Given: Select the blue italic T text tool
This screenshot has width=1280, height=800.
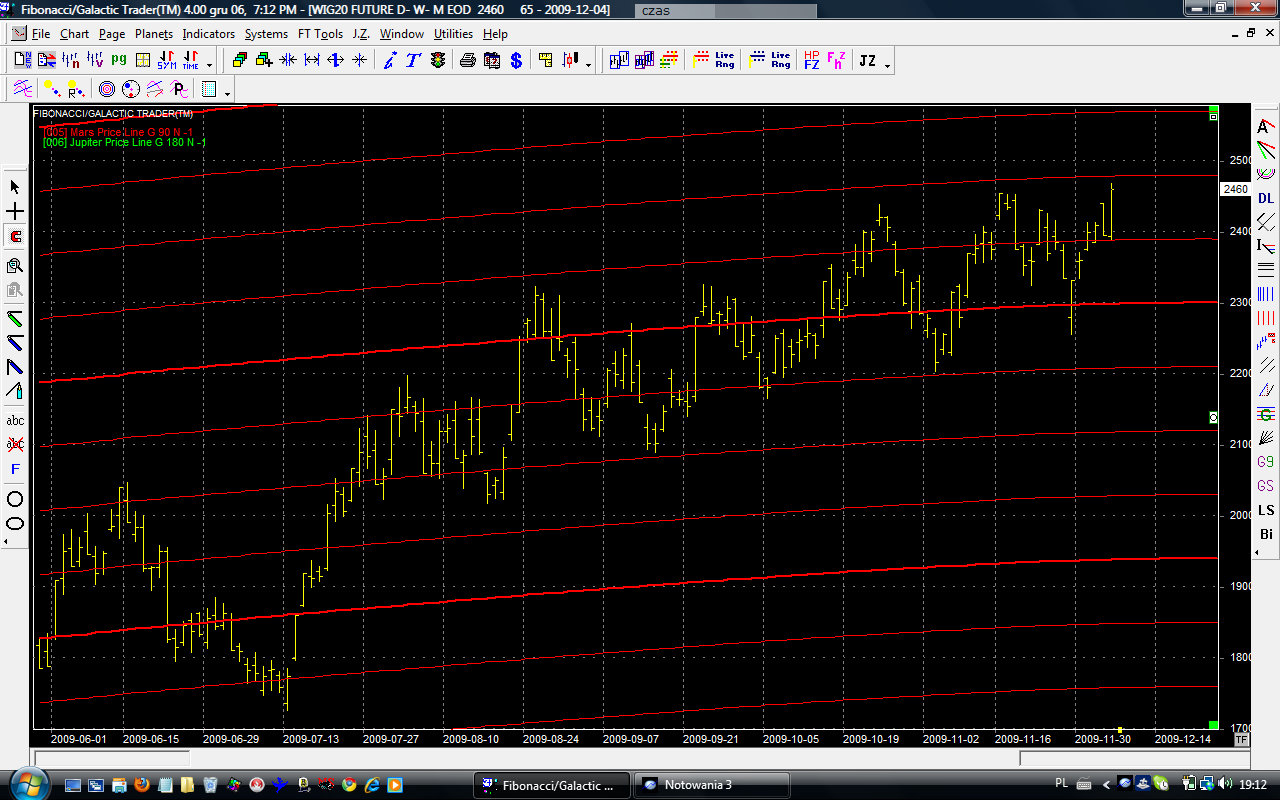Looking at the screenshot, I should (413, 61).
